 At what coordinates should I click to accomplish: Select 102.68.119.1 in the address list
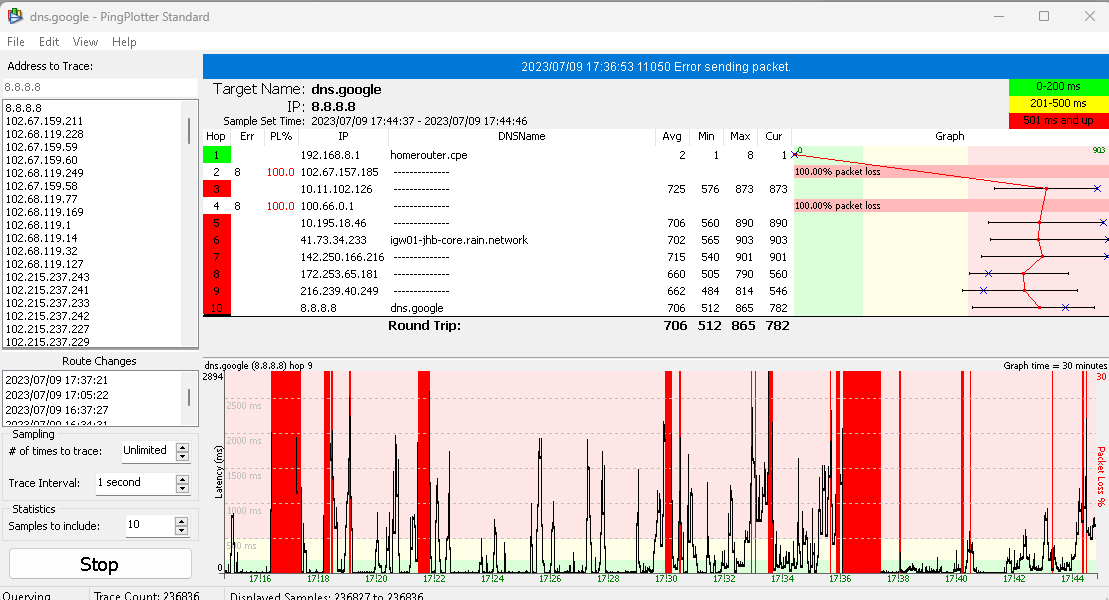tap(38, 225)
